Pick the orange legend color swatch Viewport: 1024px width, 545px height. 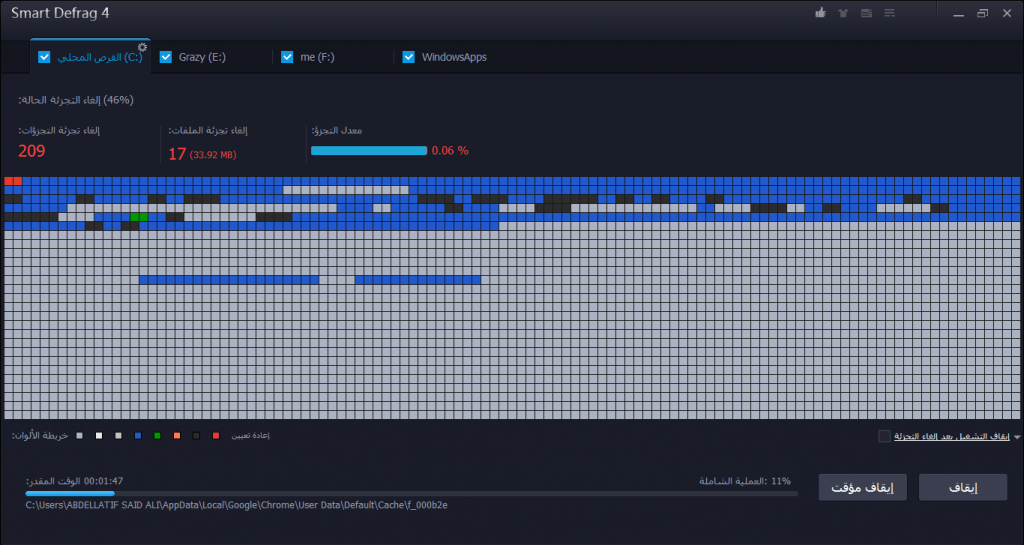(177, 435)
